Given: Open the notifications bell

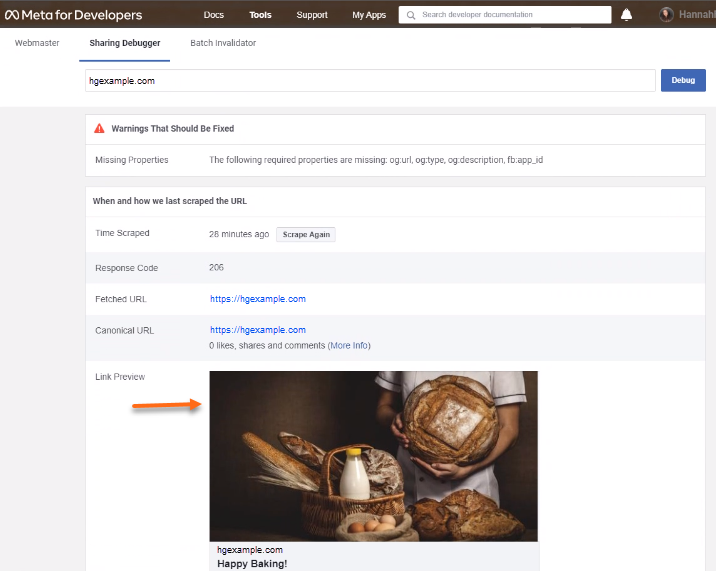Looking at the screenshot, I should (x=626, y=15).
